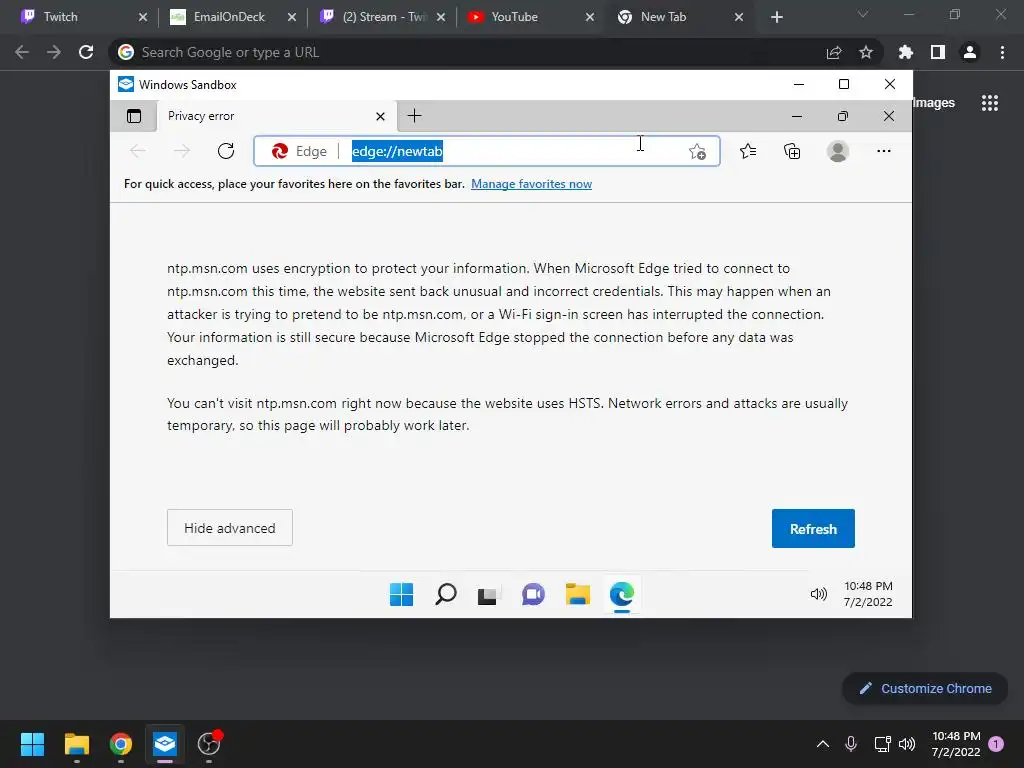Open OBS Studio taskbar icon

(x=209, y=744)
